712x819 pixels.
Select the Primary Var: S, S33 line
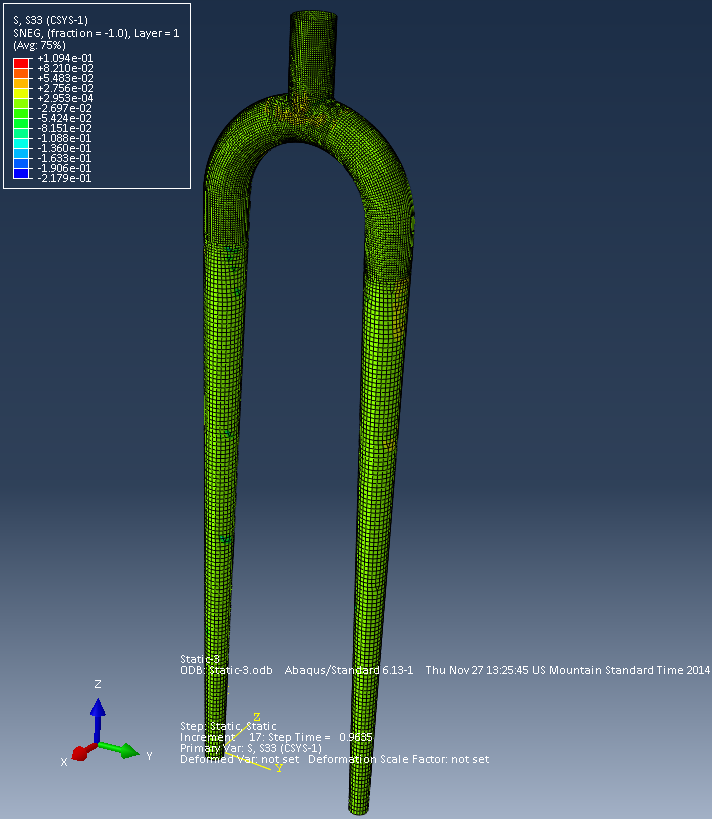251,748
